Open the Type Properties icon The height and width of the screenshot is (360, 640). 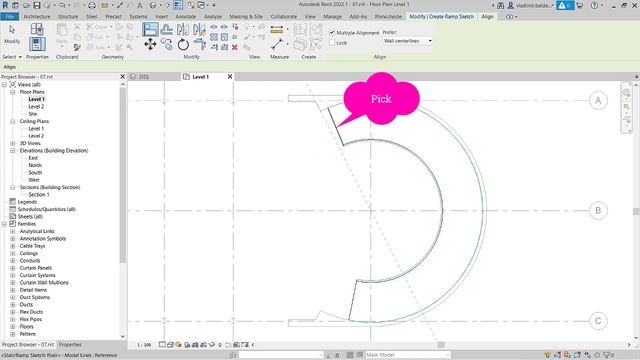coord(37,29)
